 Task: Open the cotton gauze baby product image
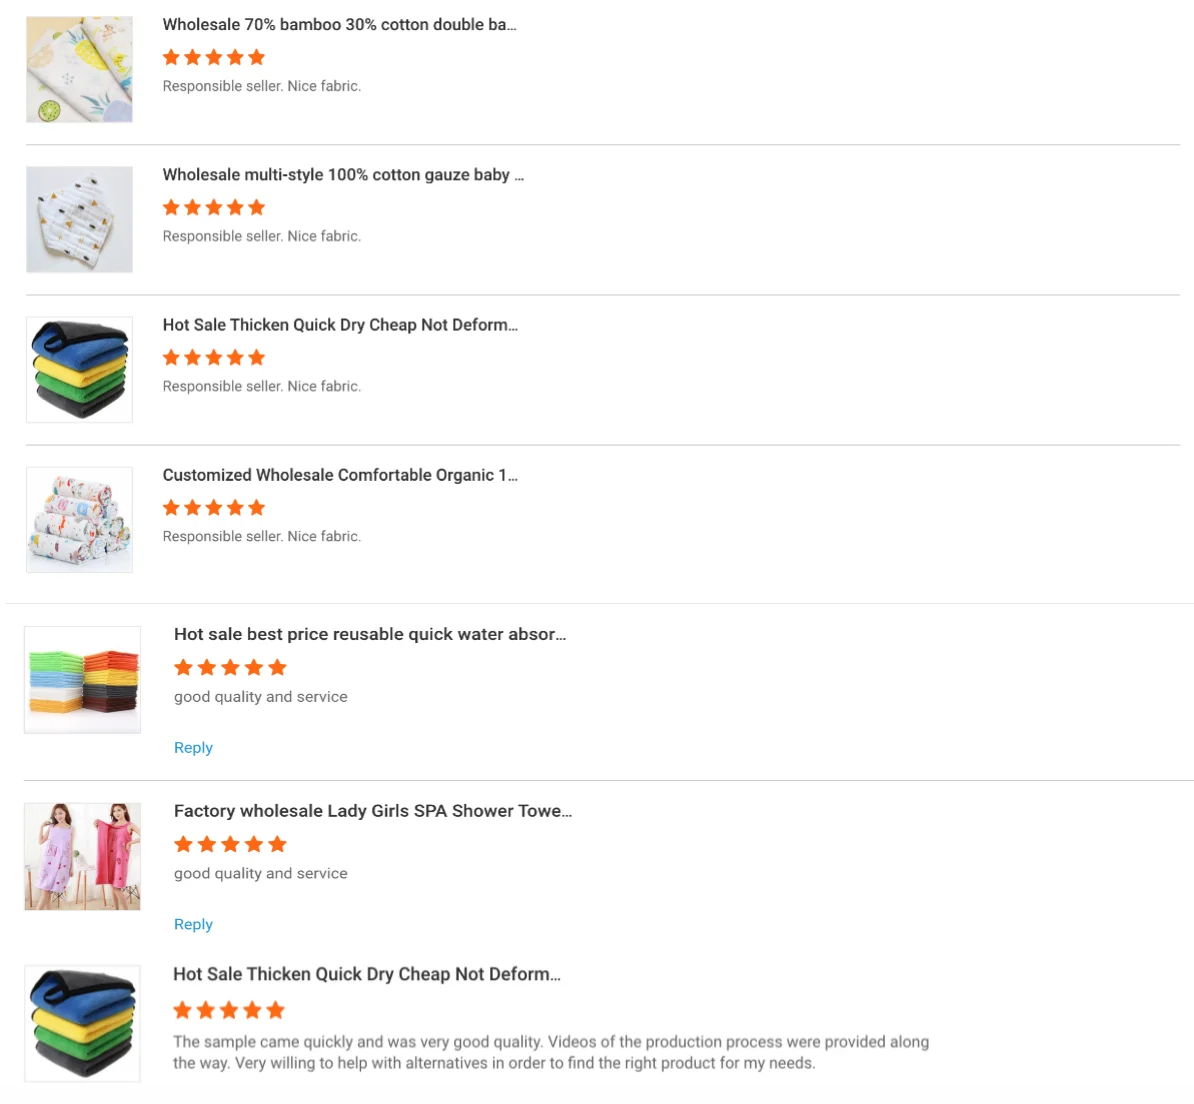pyautogui.click(x=79, y=219)
